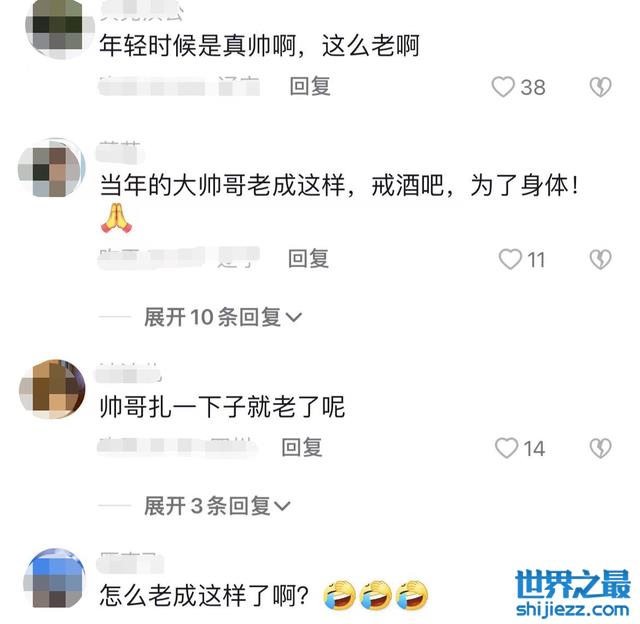Viewport: 640px width, 624px height.
Task: Expand 展开10条回复 replies
Action: coord(222,317)
